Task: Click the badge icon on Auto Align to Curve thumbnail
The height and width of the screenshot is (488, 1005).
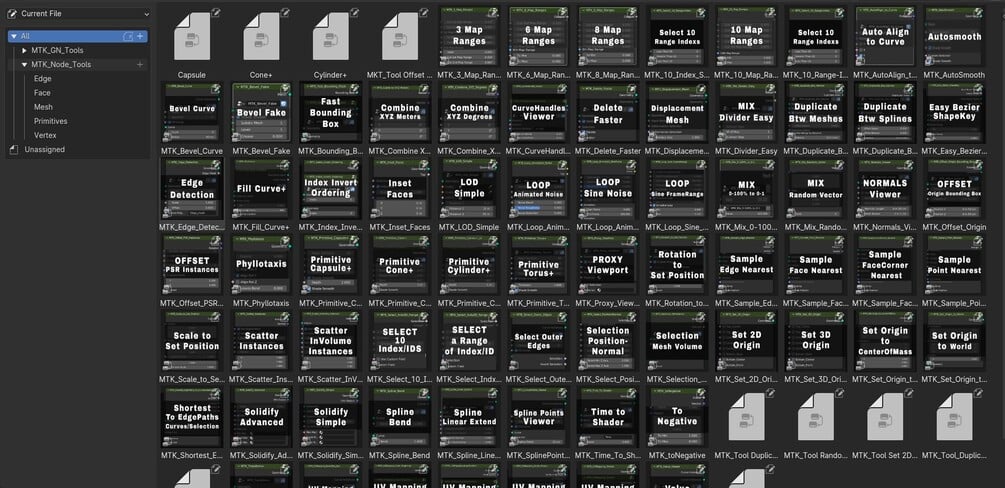Action: pyautogui.click(x=908, y=12)
